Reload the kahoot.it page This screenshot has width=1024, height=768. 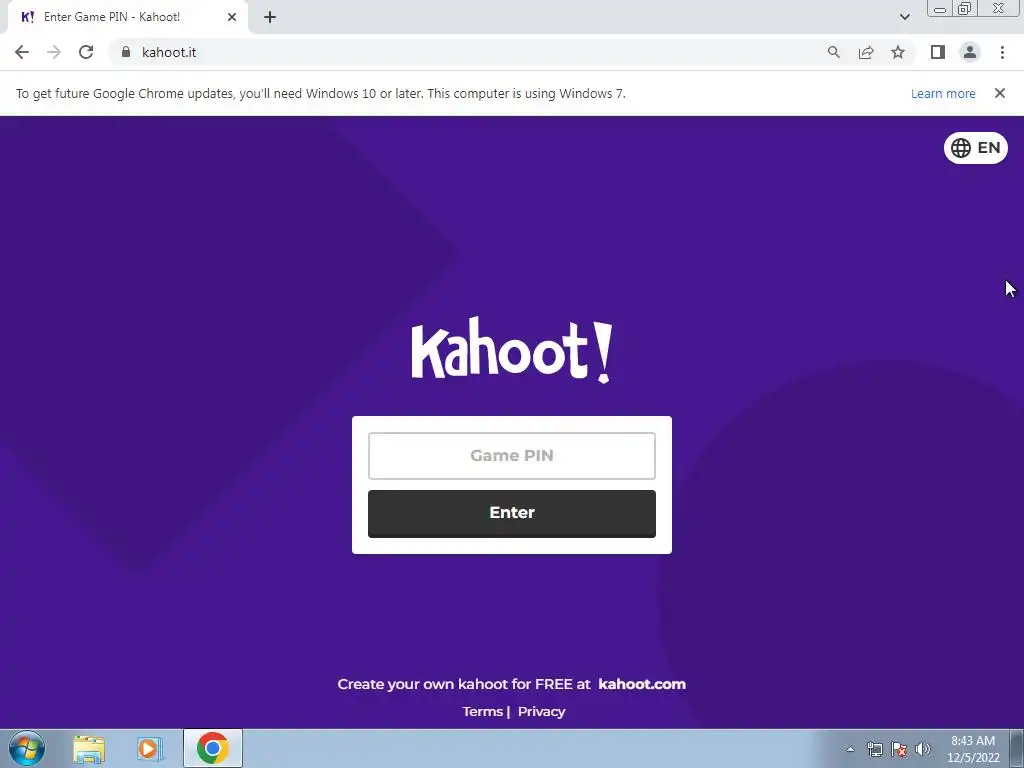[x=86, y=52]
